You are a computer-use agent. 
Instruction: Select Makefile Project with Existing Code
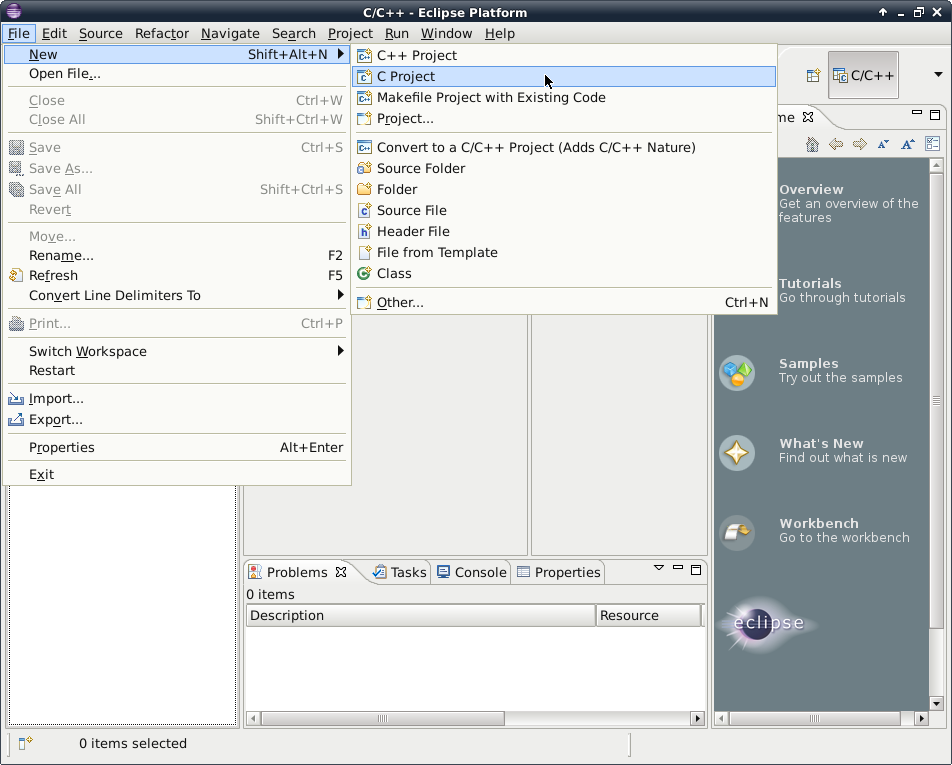tap(563, 97)
